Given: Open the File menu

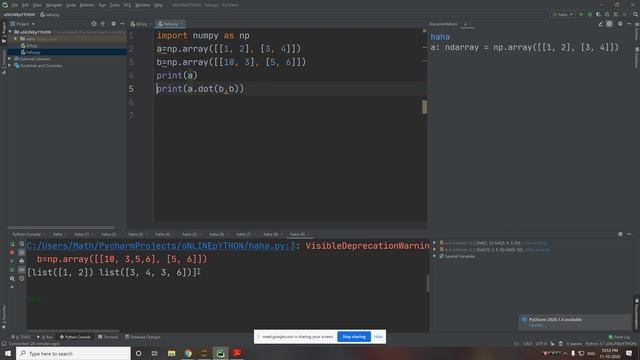Looking at the screenshot, I should pos(15,5).
